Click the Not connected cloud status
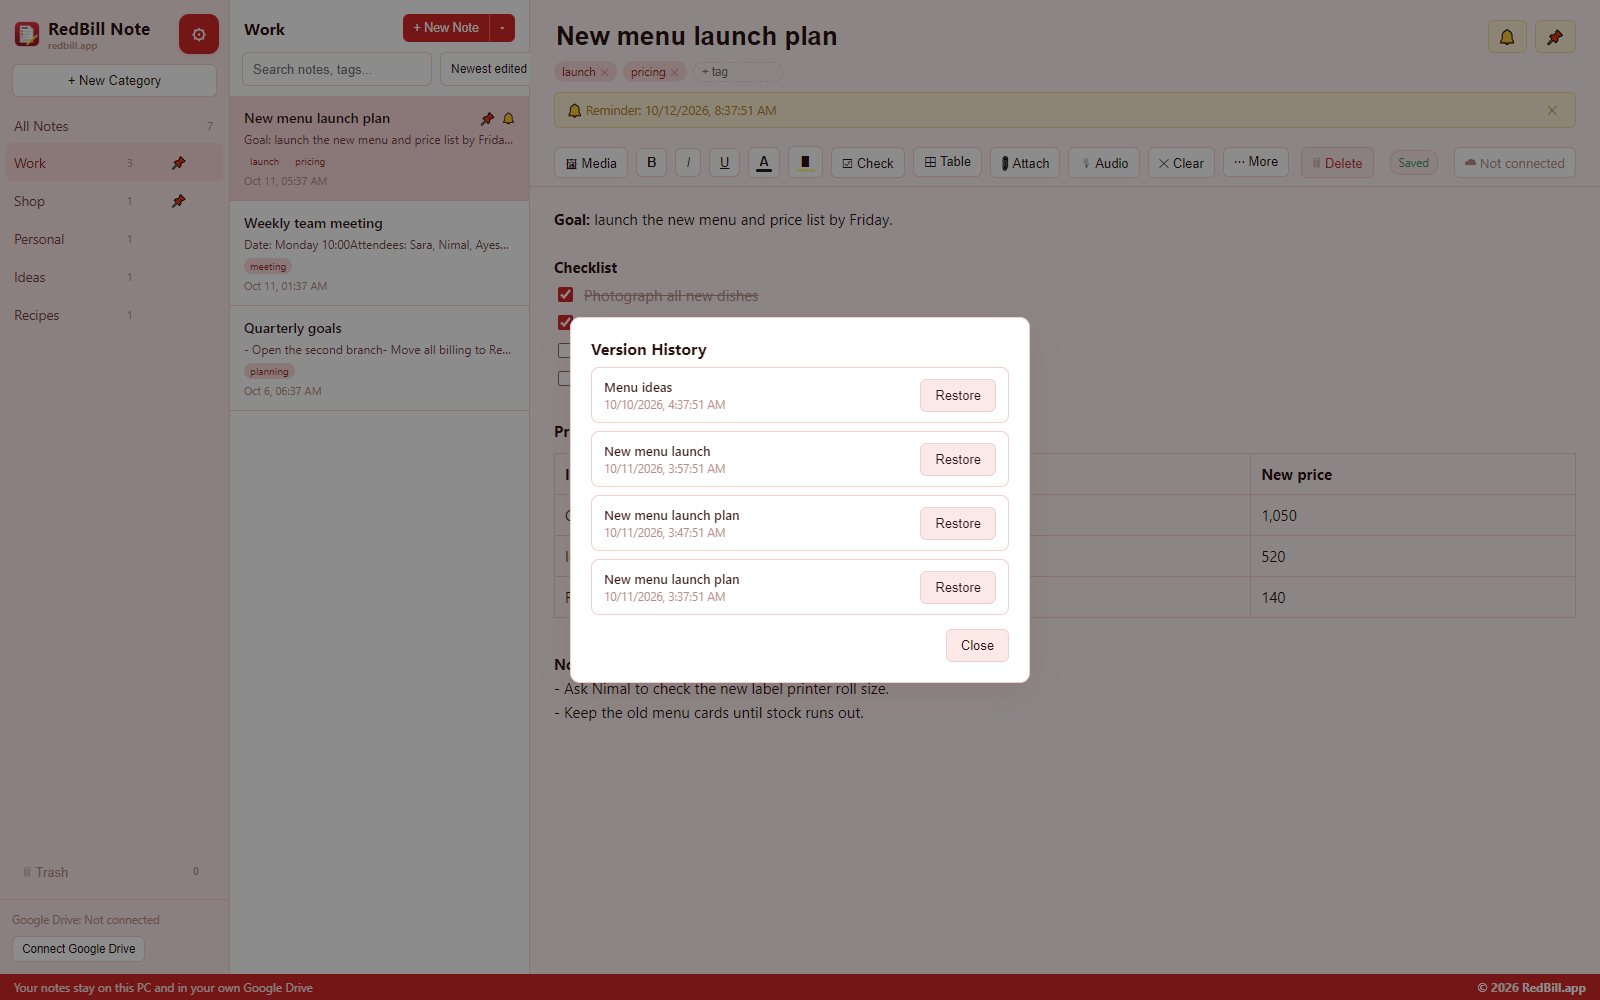This screenshot has width=1600, height=1000. click(x=1514, y=163)
